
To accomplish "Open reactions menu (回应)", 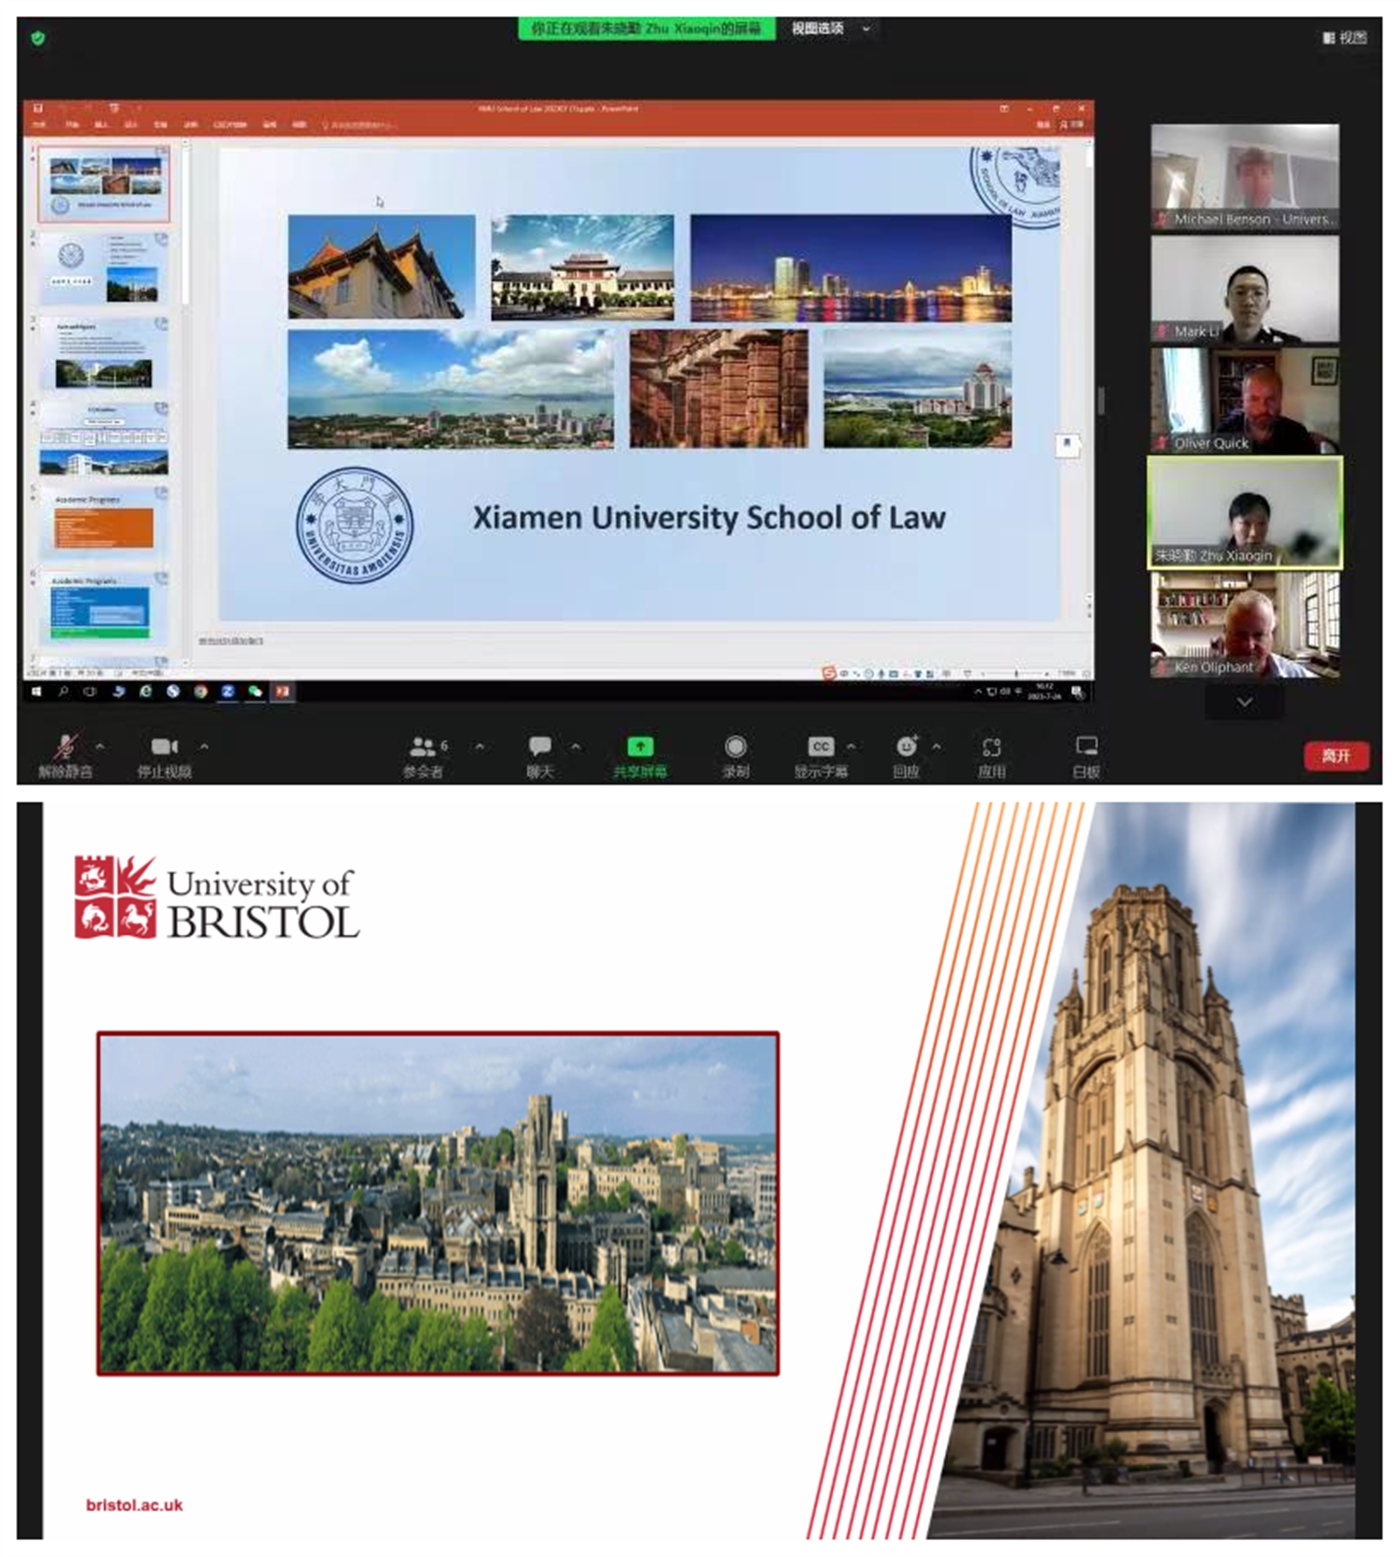I will pos(906,756).
